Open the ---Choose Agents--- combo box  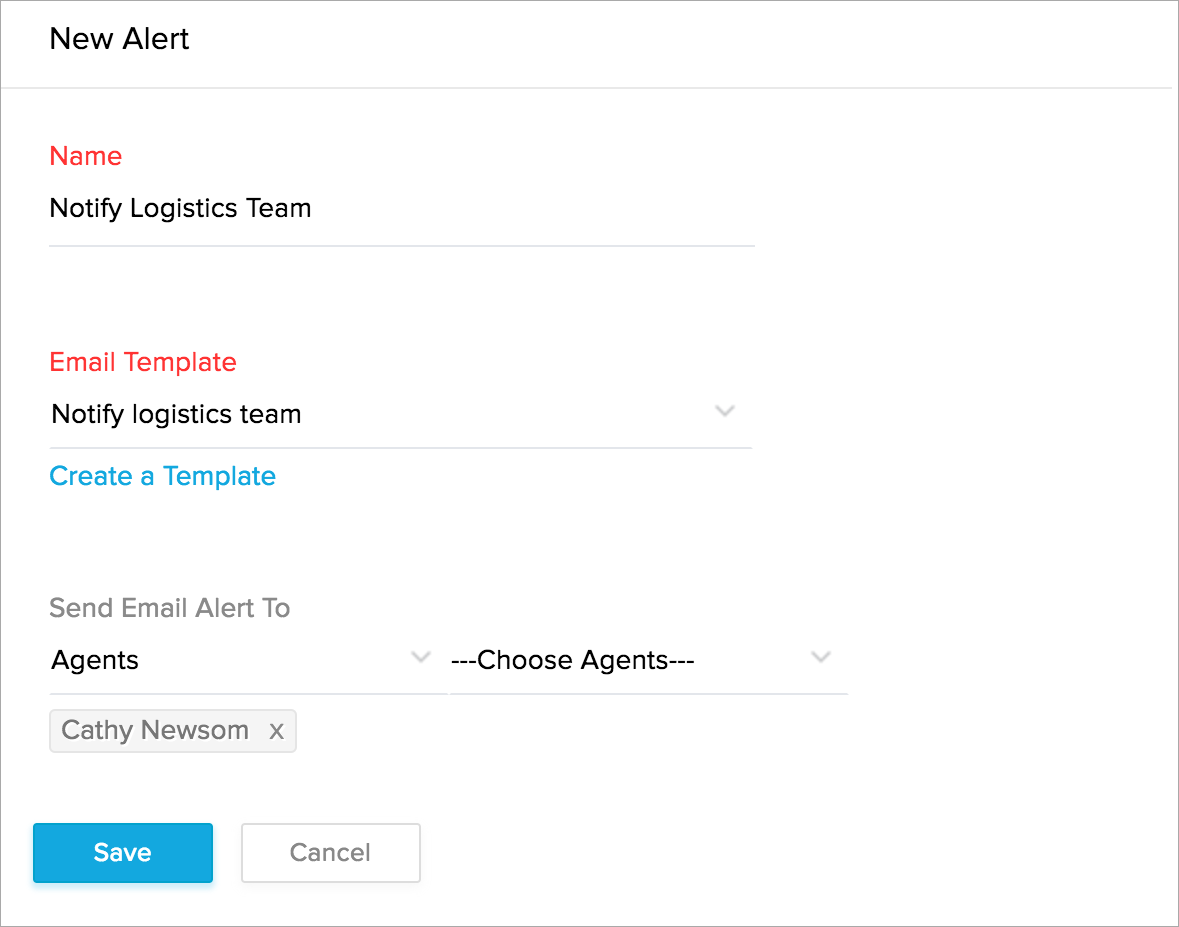[640, 660]
